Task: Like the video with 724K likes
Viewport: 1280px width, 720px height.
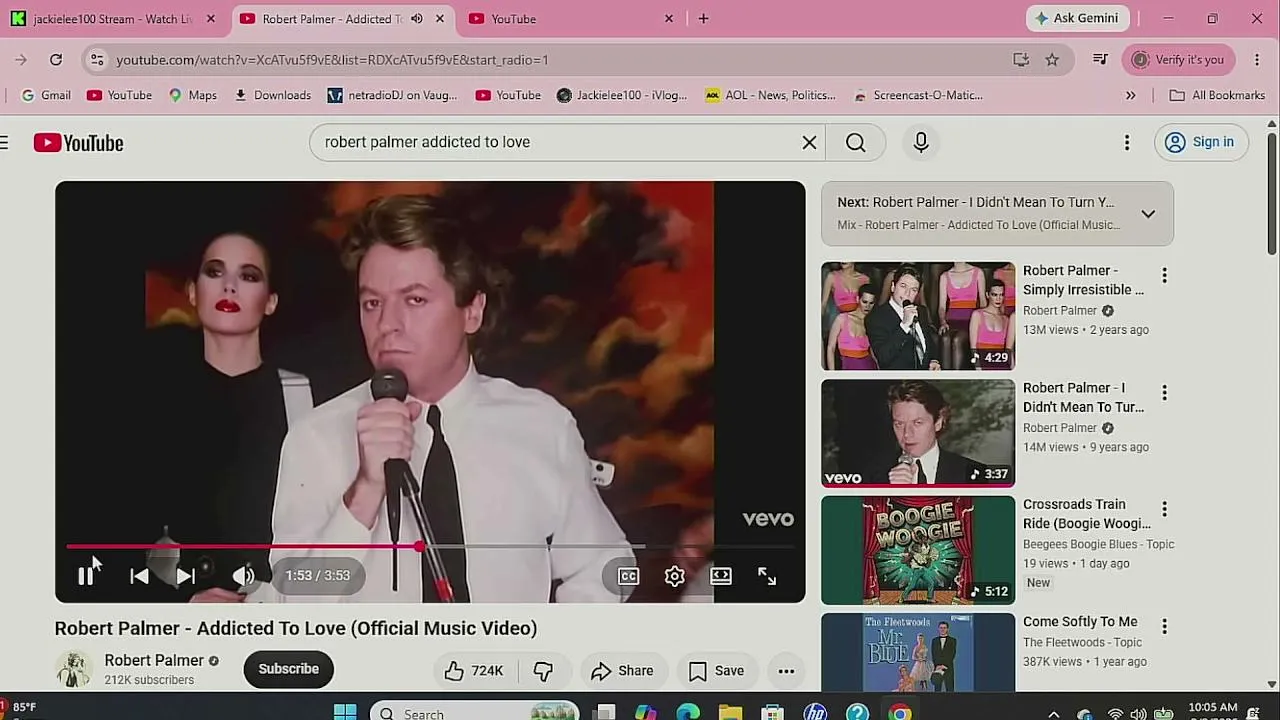Action: pyautogui.click(x=474, y=671)
